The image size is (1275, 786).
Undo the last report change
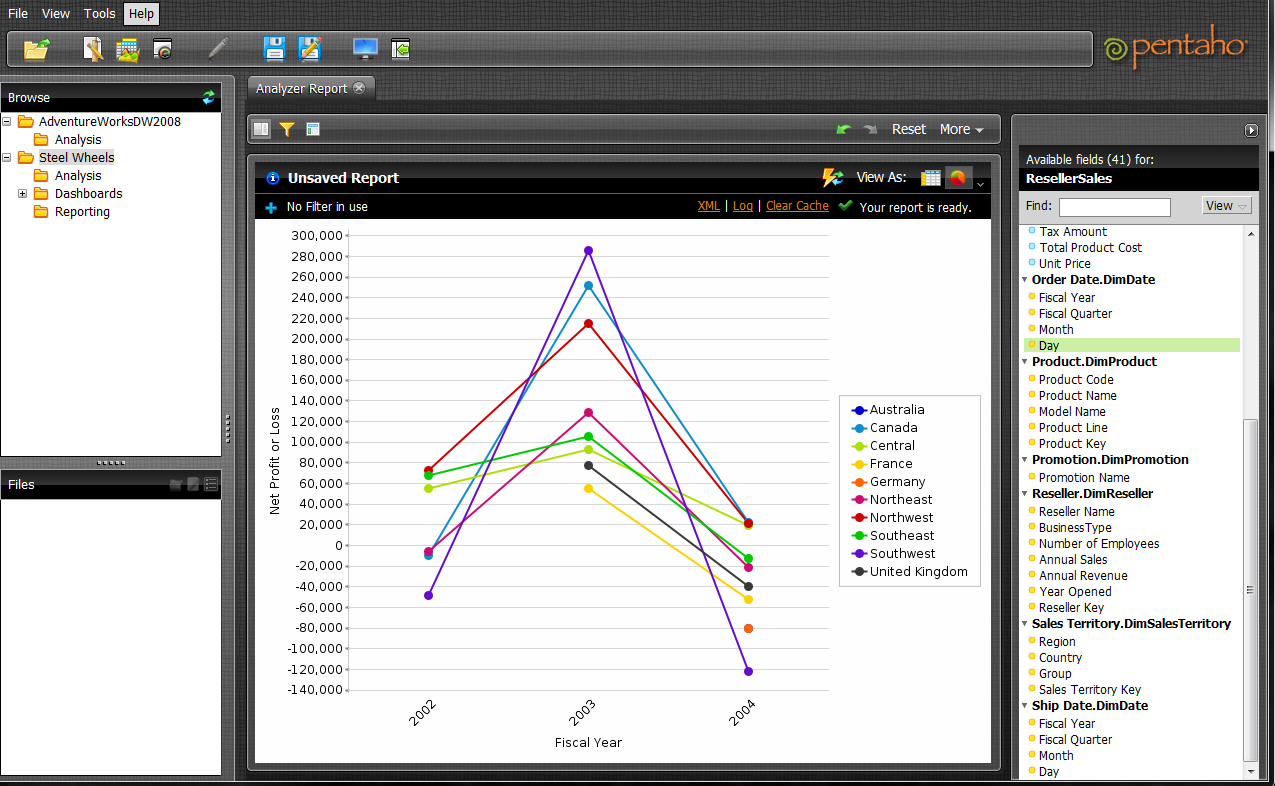(843, 129)
